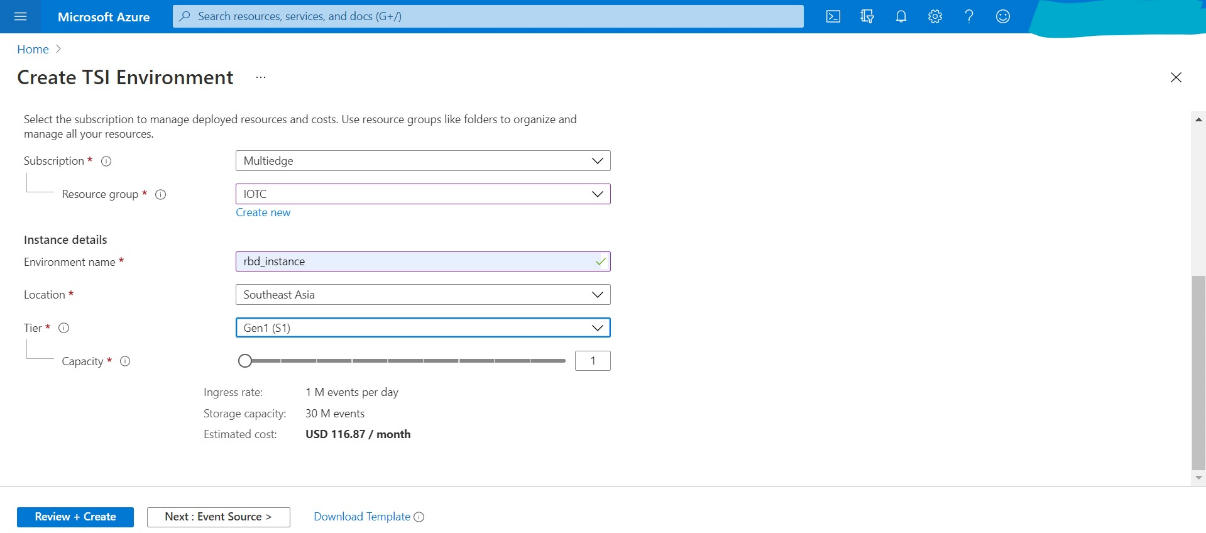
Task: Open the help question mark icon
Action: click(x=969, y=17)
